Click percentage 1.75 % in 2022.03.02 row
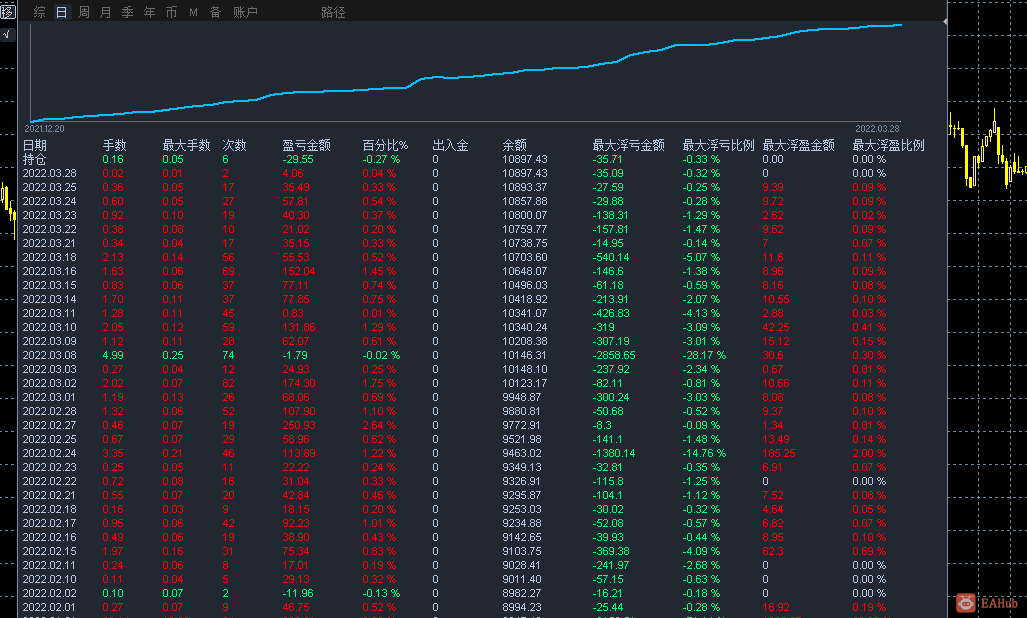 pyautogui.click(x=379, y=384)
